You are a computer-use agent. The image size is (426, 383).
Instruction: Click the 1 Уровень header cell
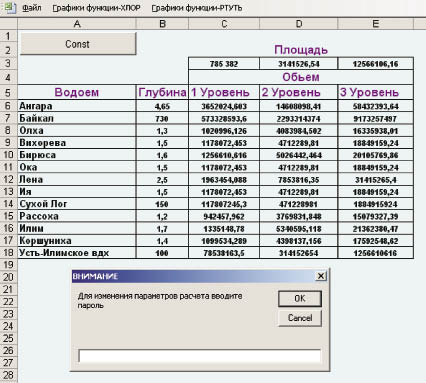click(x=224, y=92)
